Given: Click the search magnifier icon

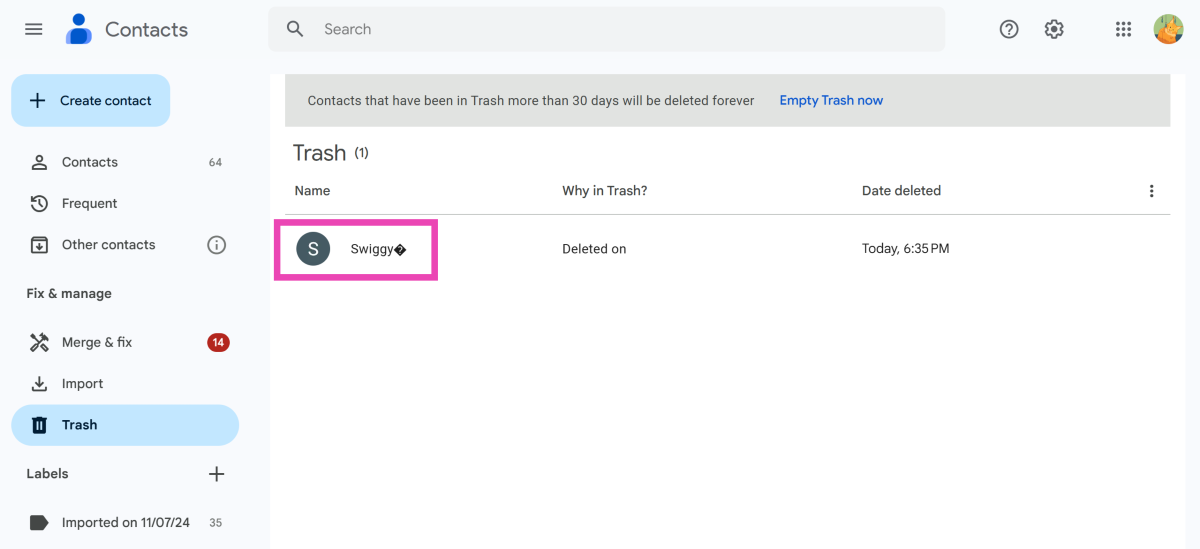Looking at the screenshot, I should click(x=295, y=29).
